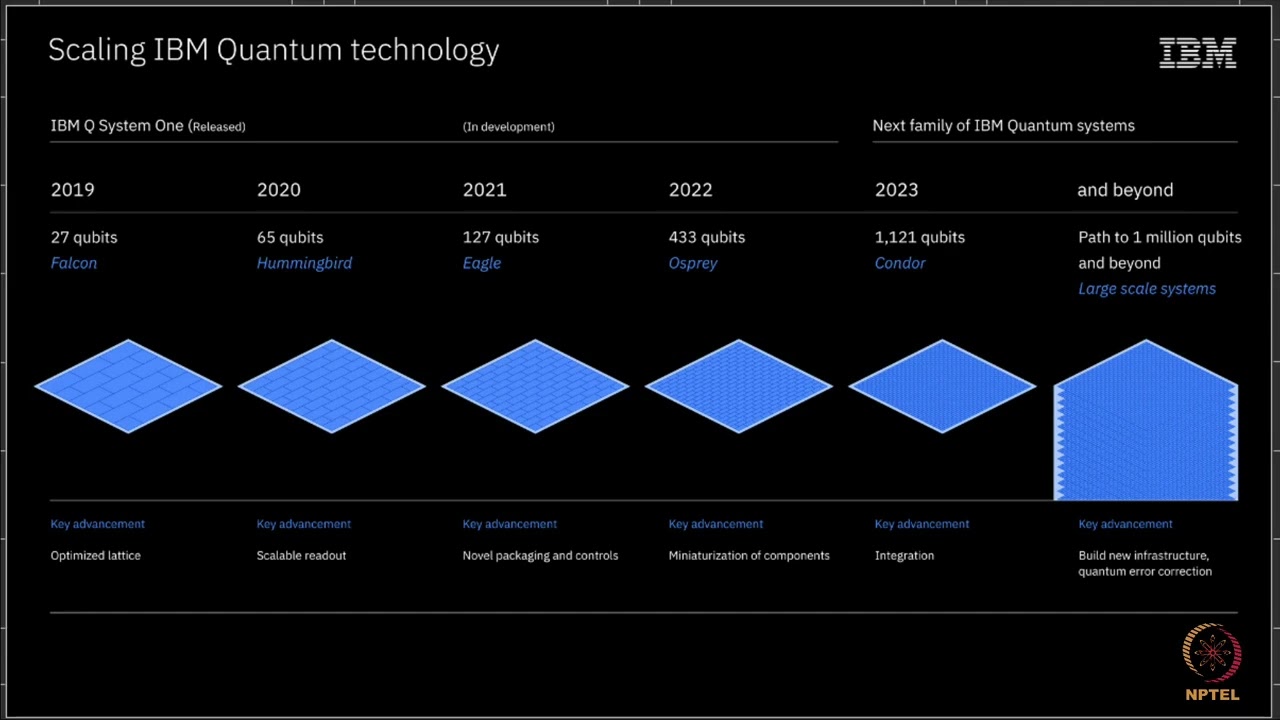Click the '27 qubits' text
Image resolution: width=1280 pixels, height=720 pixels.
pos(84,237)
